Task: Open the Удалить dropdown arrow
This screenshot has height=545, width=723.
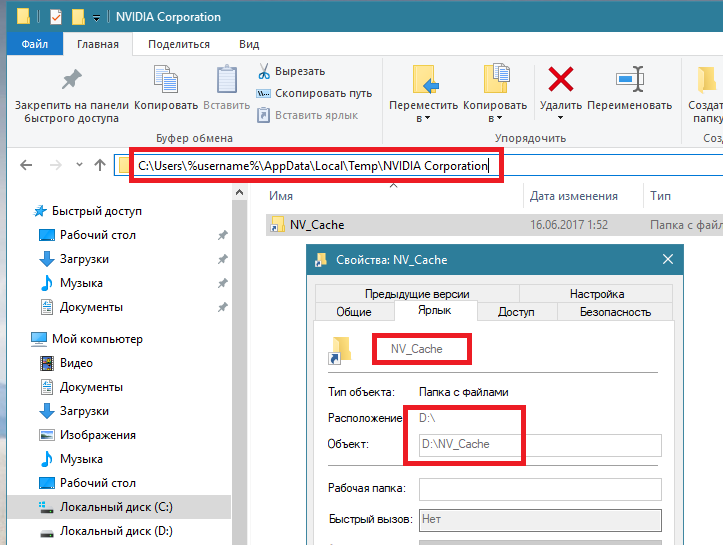Action: (x=560, y=118)
